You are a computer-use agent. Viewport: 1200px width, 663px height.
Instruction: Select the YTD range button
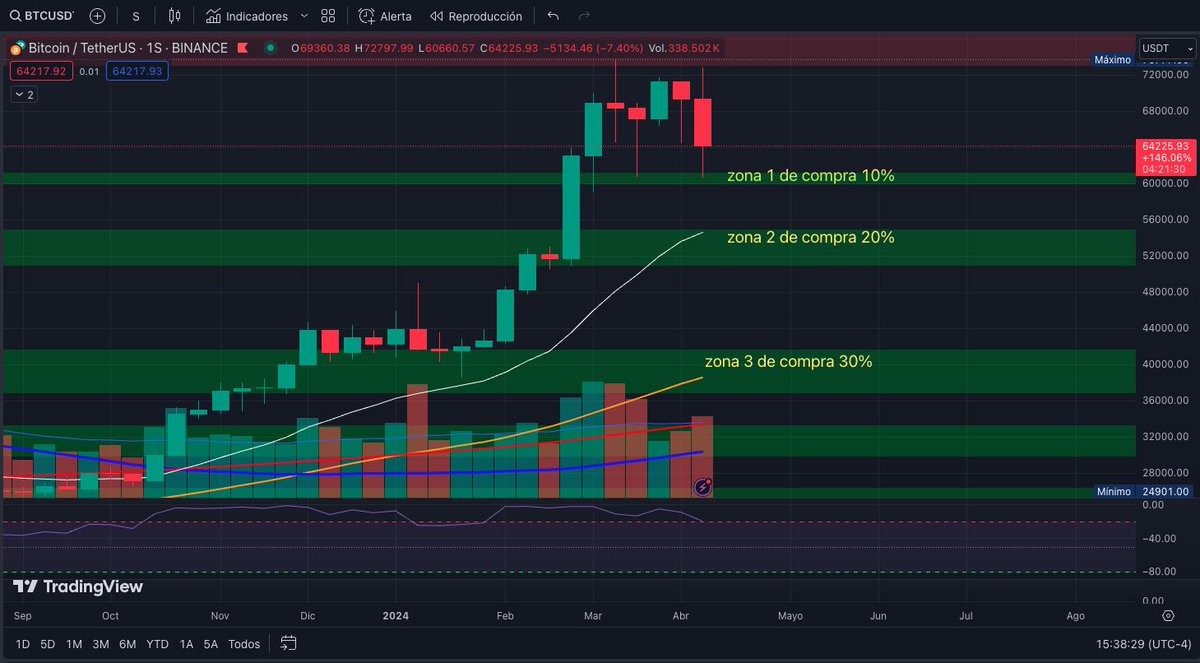157,645
